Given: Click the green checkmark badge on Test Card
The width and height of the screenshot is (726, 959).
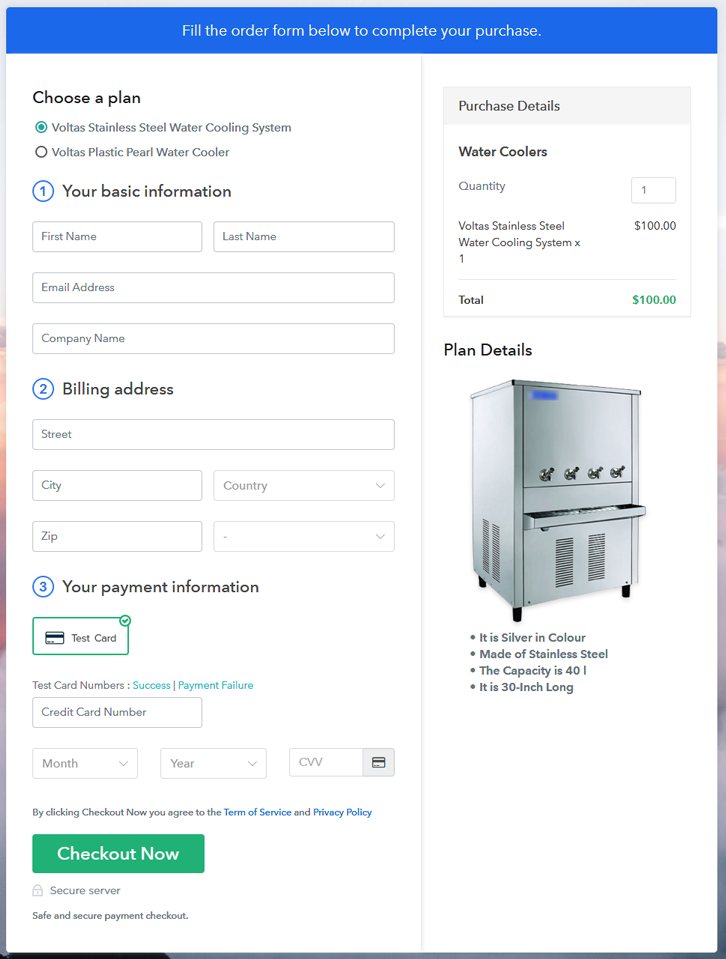Looking at the screenshot, I should click(125, 621).
